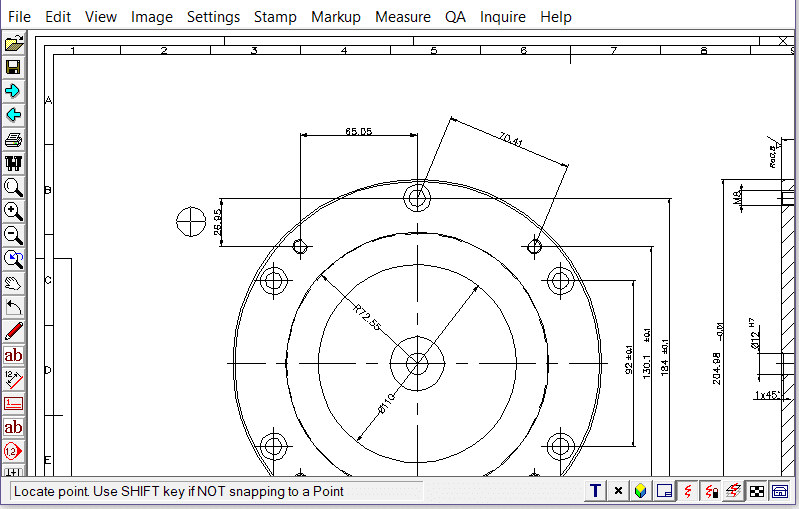This screenshot has height=509, width=799.
Task: Select the ab icon above the balloon tool
Action: pyautogui.click(x=13, y=427)
